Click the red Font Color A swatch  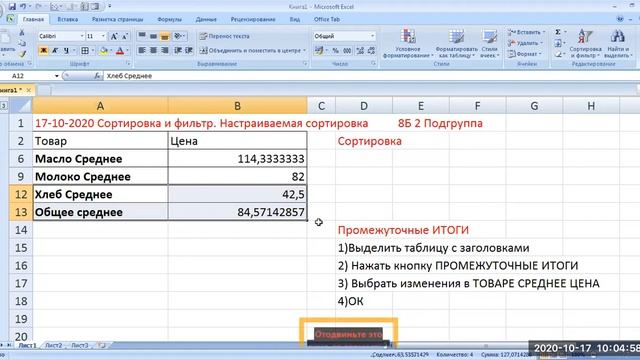pos(120,51)
